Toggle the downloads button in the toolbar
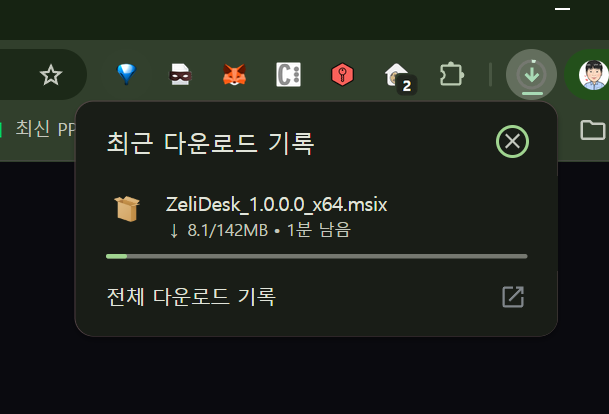 click(x=531, y=75)
